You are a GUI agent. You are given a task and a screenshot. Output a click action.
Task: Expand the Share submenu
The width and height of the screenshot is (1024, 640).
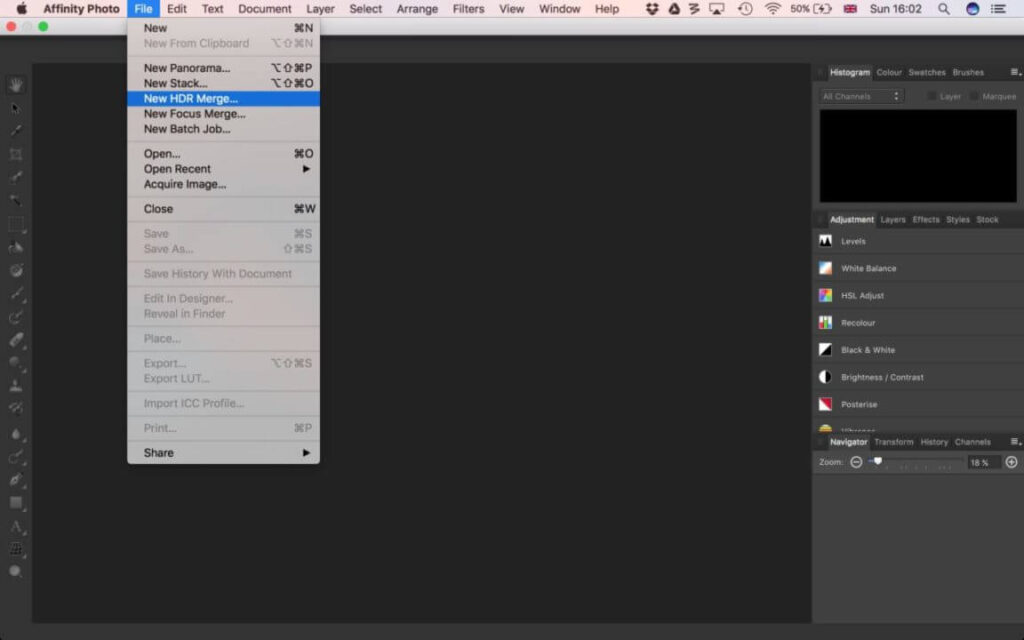point(223,453)
